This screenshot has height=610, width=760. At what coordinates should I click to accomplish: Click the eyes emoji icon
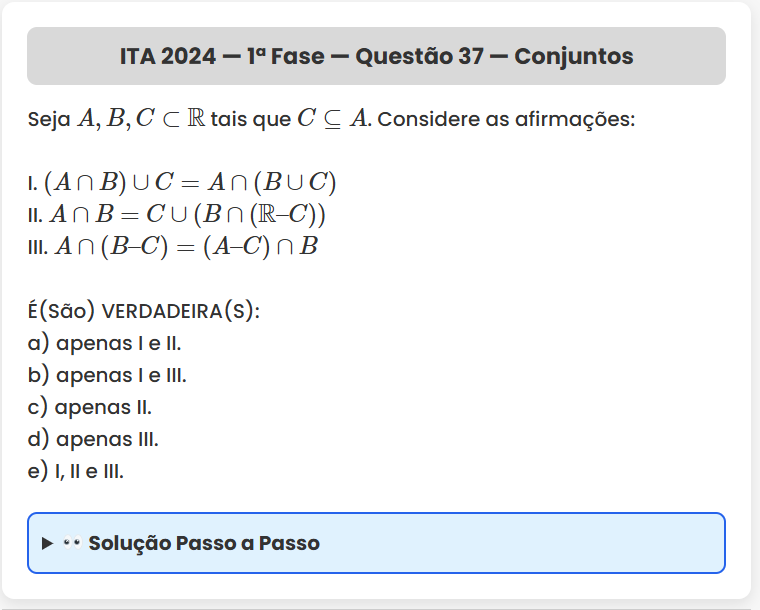click(x=71, y=543)
